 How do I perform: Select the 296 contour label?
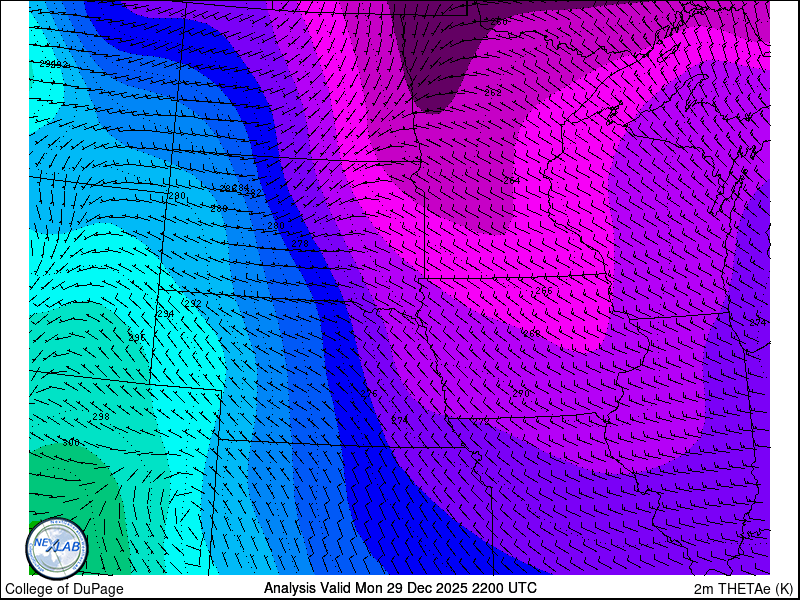point(136,337)
